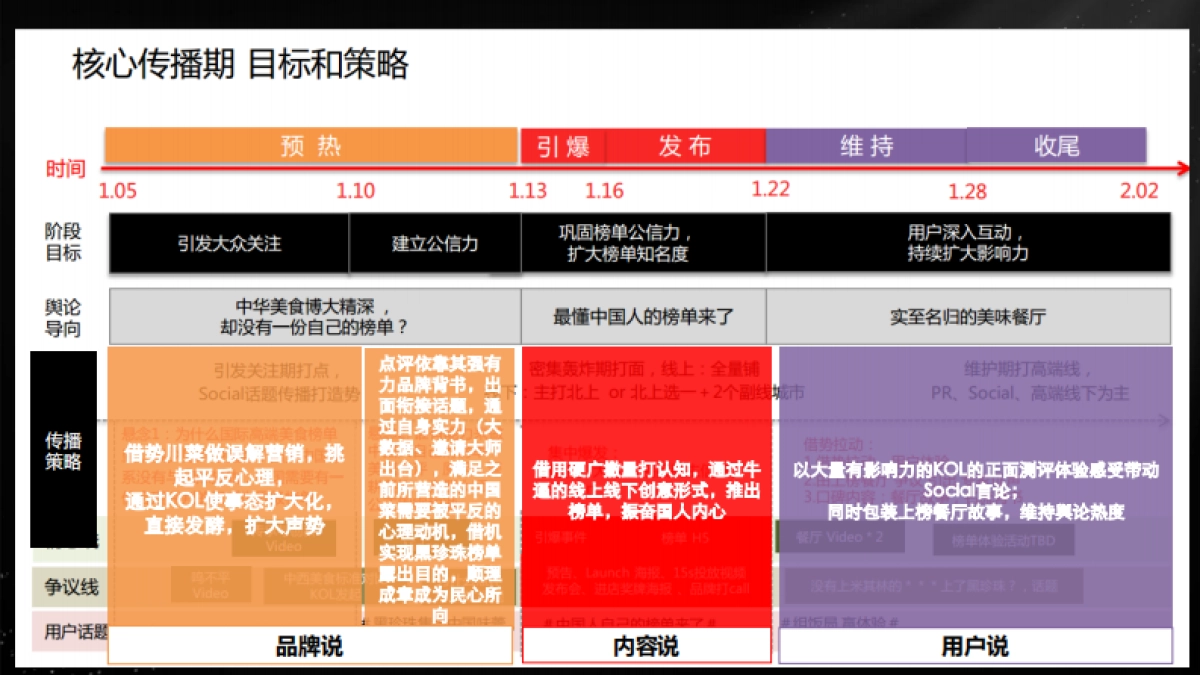Click the orange 预热 phase bar
The height and width of the screenshot is (675, 1200).
[310, 145]
